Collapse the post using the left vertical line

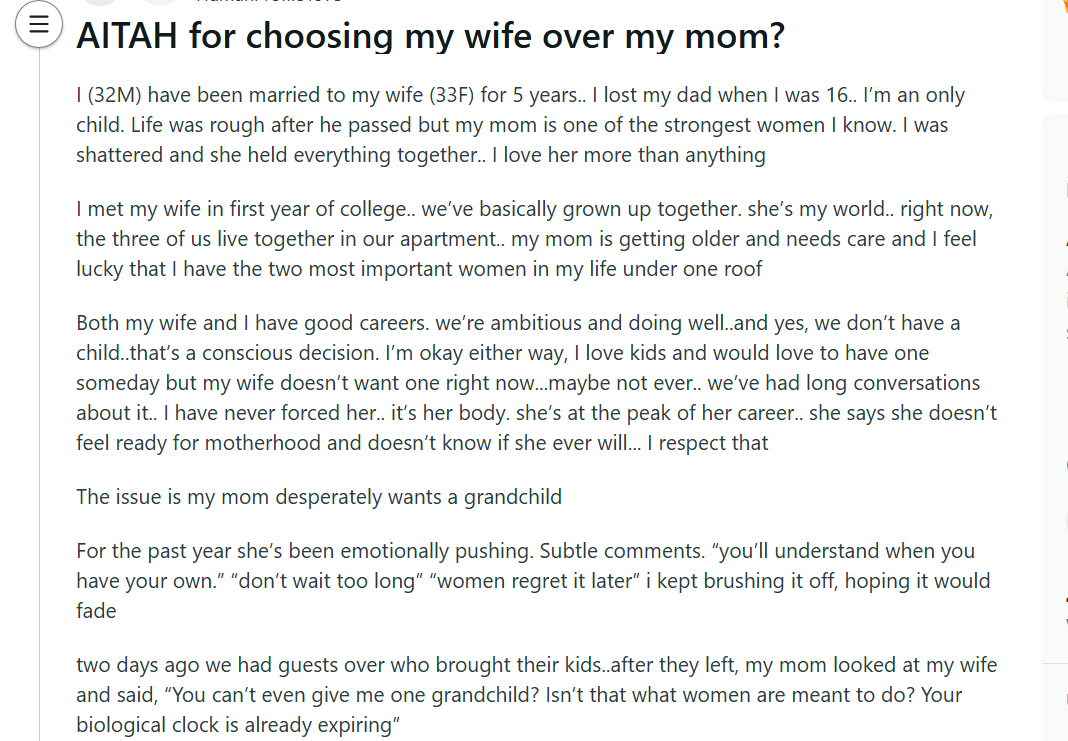tap(40, 400)
